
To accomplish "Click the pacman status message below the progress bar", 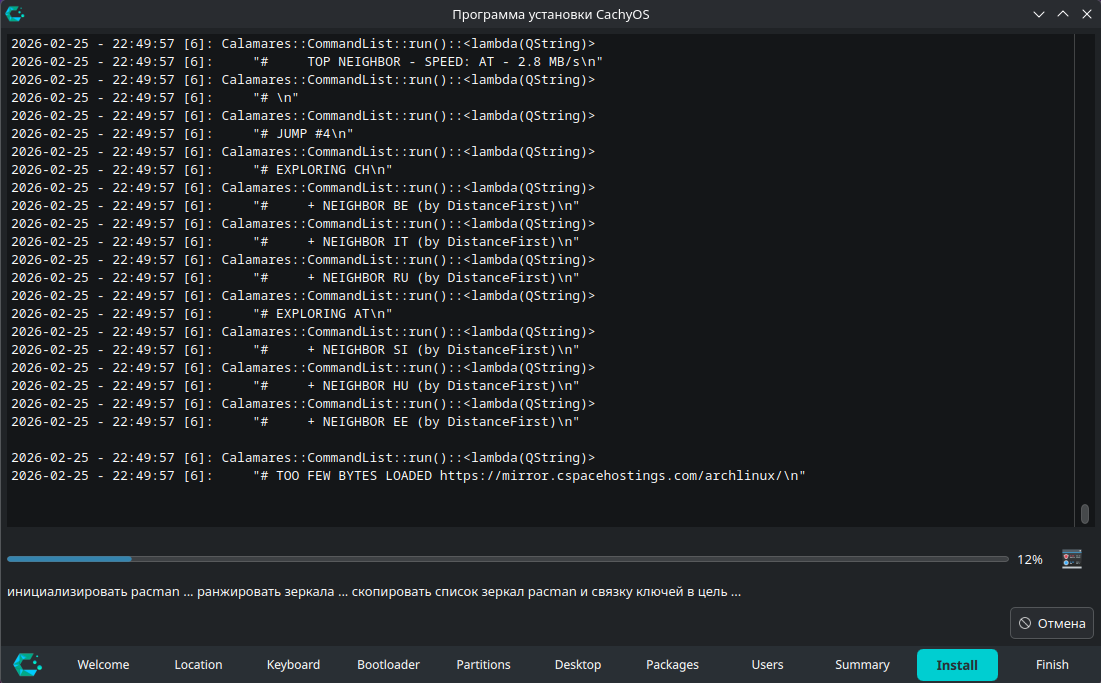I will tap(374, 591).
